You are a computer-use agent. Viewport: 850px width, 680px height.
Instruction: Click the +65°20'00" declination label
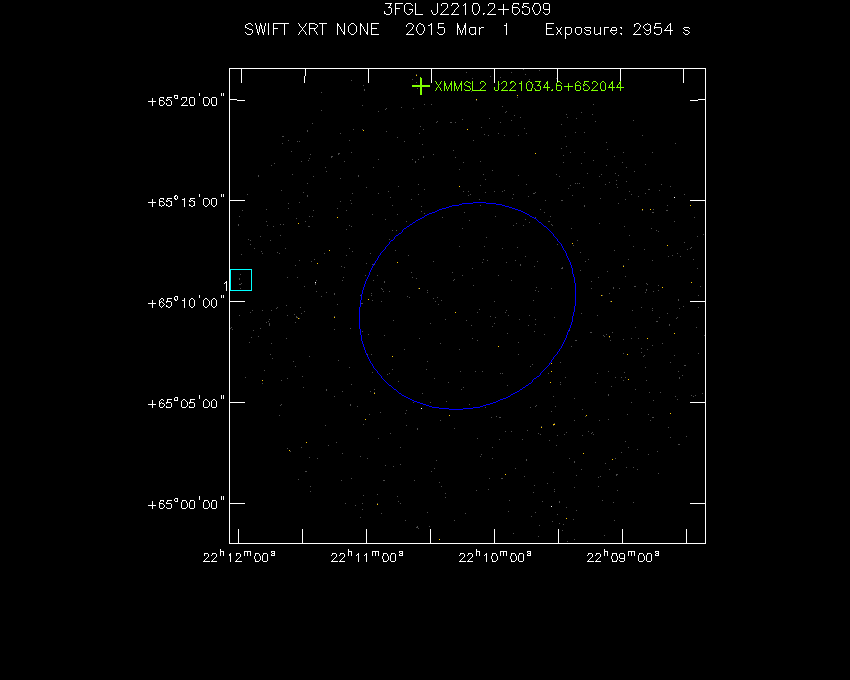point(186,101)
